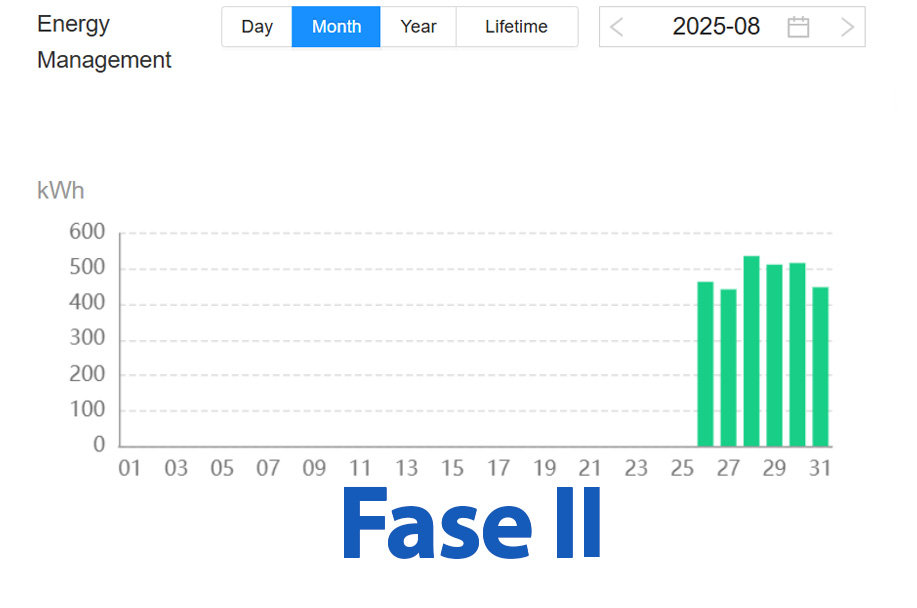Viewport: 917px width, 608px height.
Task: Click the 2025-08 date field
Action: (716, 27)
